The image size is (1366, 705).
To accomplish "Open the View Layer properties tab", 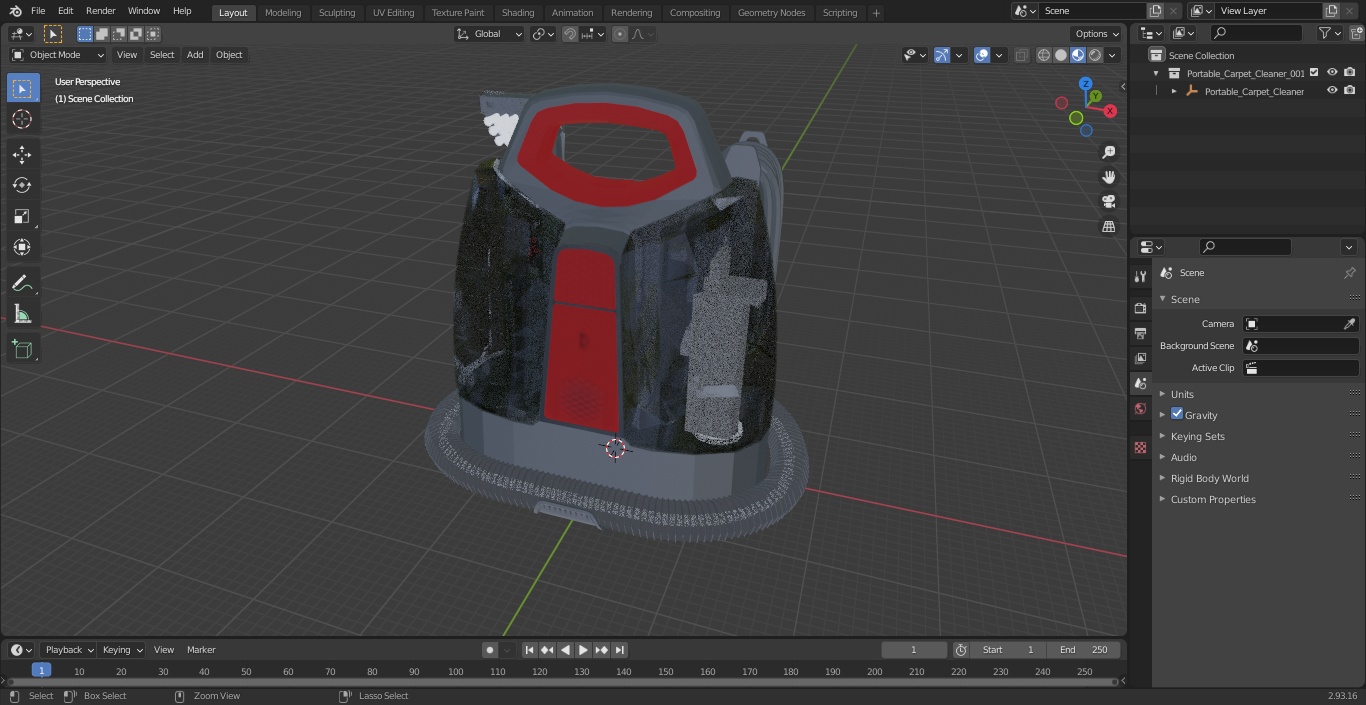I will (1140, 358).
